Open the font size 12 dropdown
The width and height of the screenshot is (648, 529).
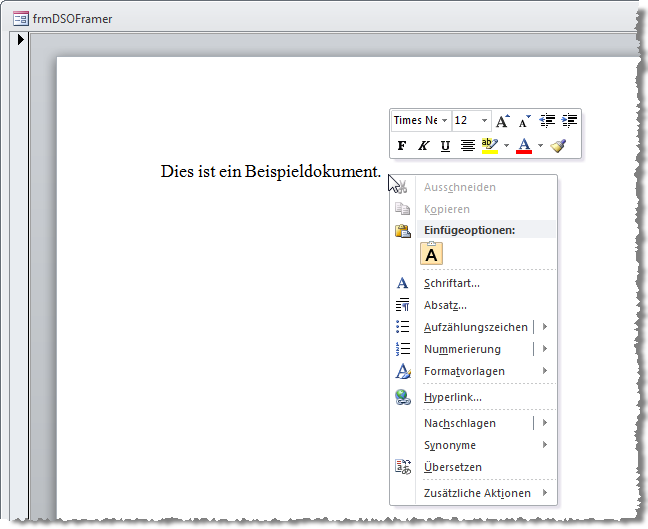tap(484, 121)
